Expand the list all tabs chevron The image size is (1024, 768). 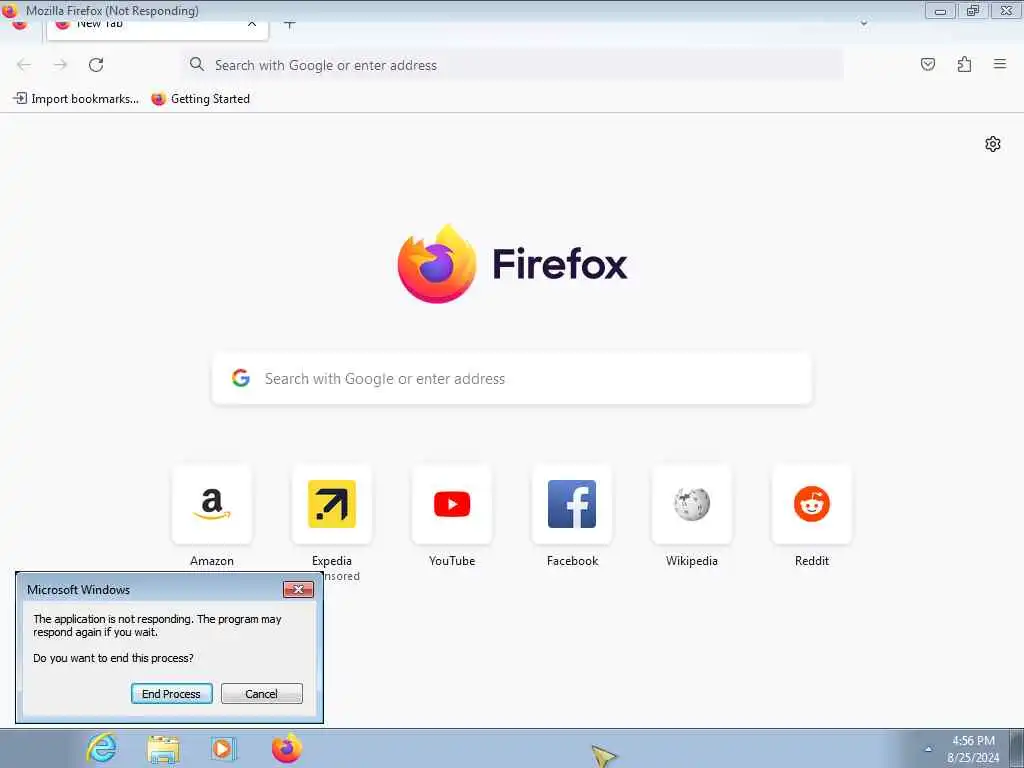tap(863, 24)
